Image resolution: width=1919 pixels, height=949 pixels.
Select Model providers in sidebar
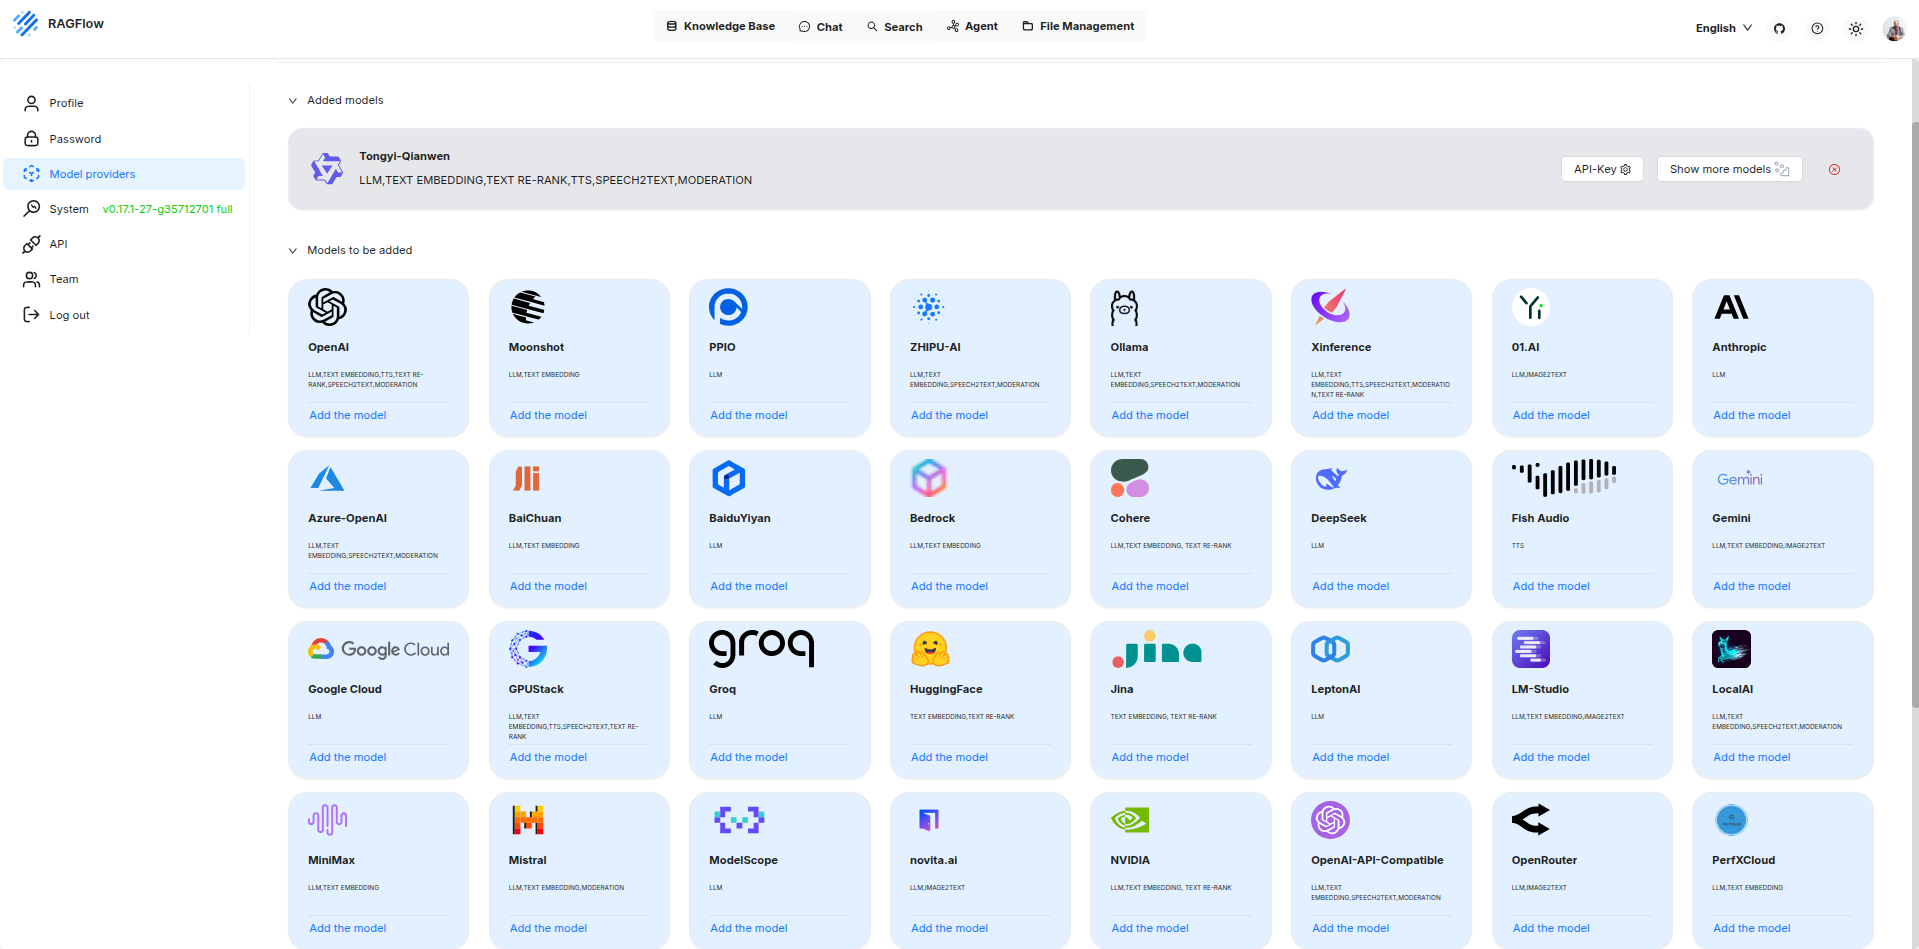[124, 174]
